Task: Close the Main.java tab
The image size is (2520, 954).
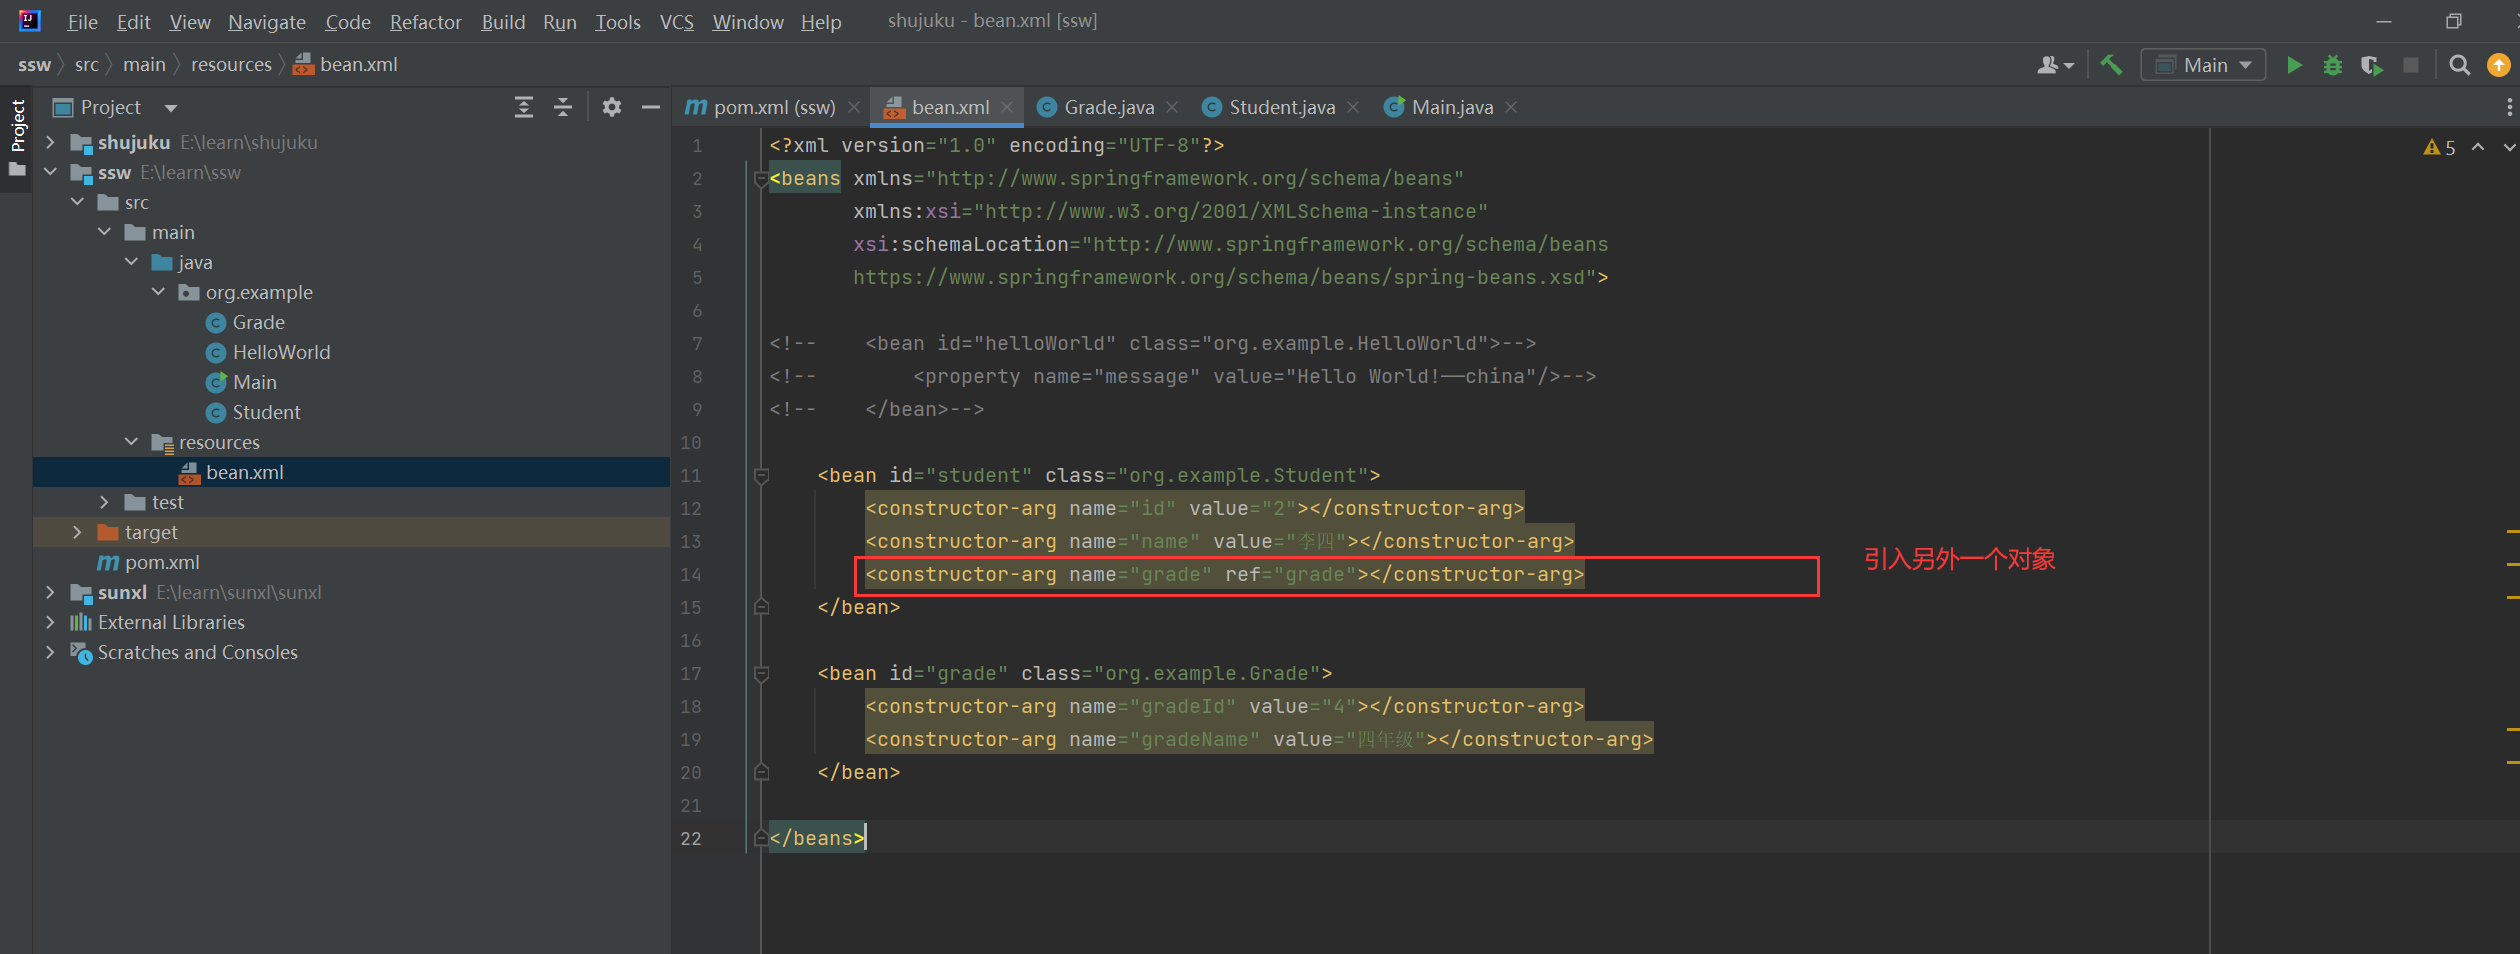Action: tap(1511, 107)
